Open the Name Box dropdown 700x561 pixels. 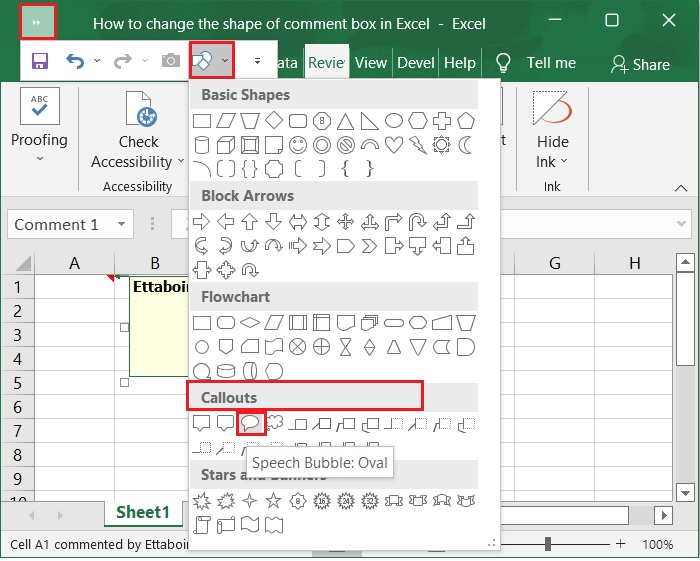(122, 225)
